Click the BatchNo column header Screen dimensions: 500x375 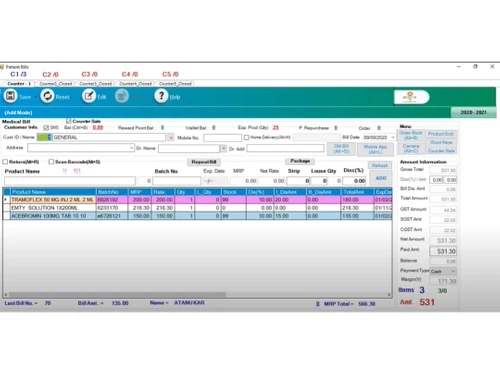point(112,192)
